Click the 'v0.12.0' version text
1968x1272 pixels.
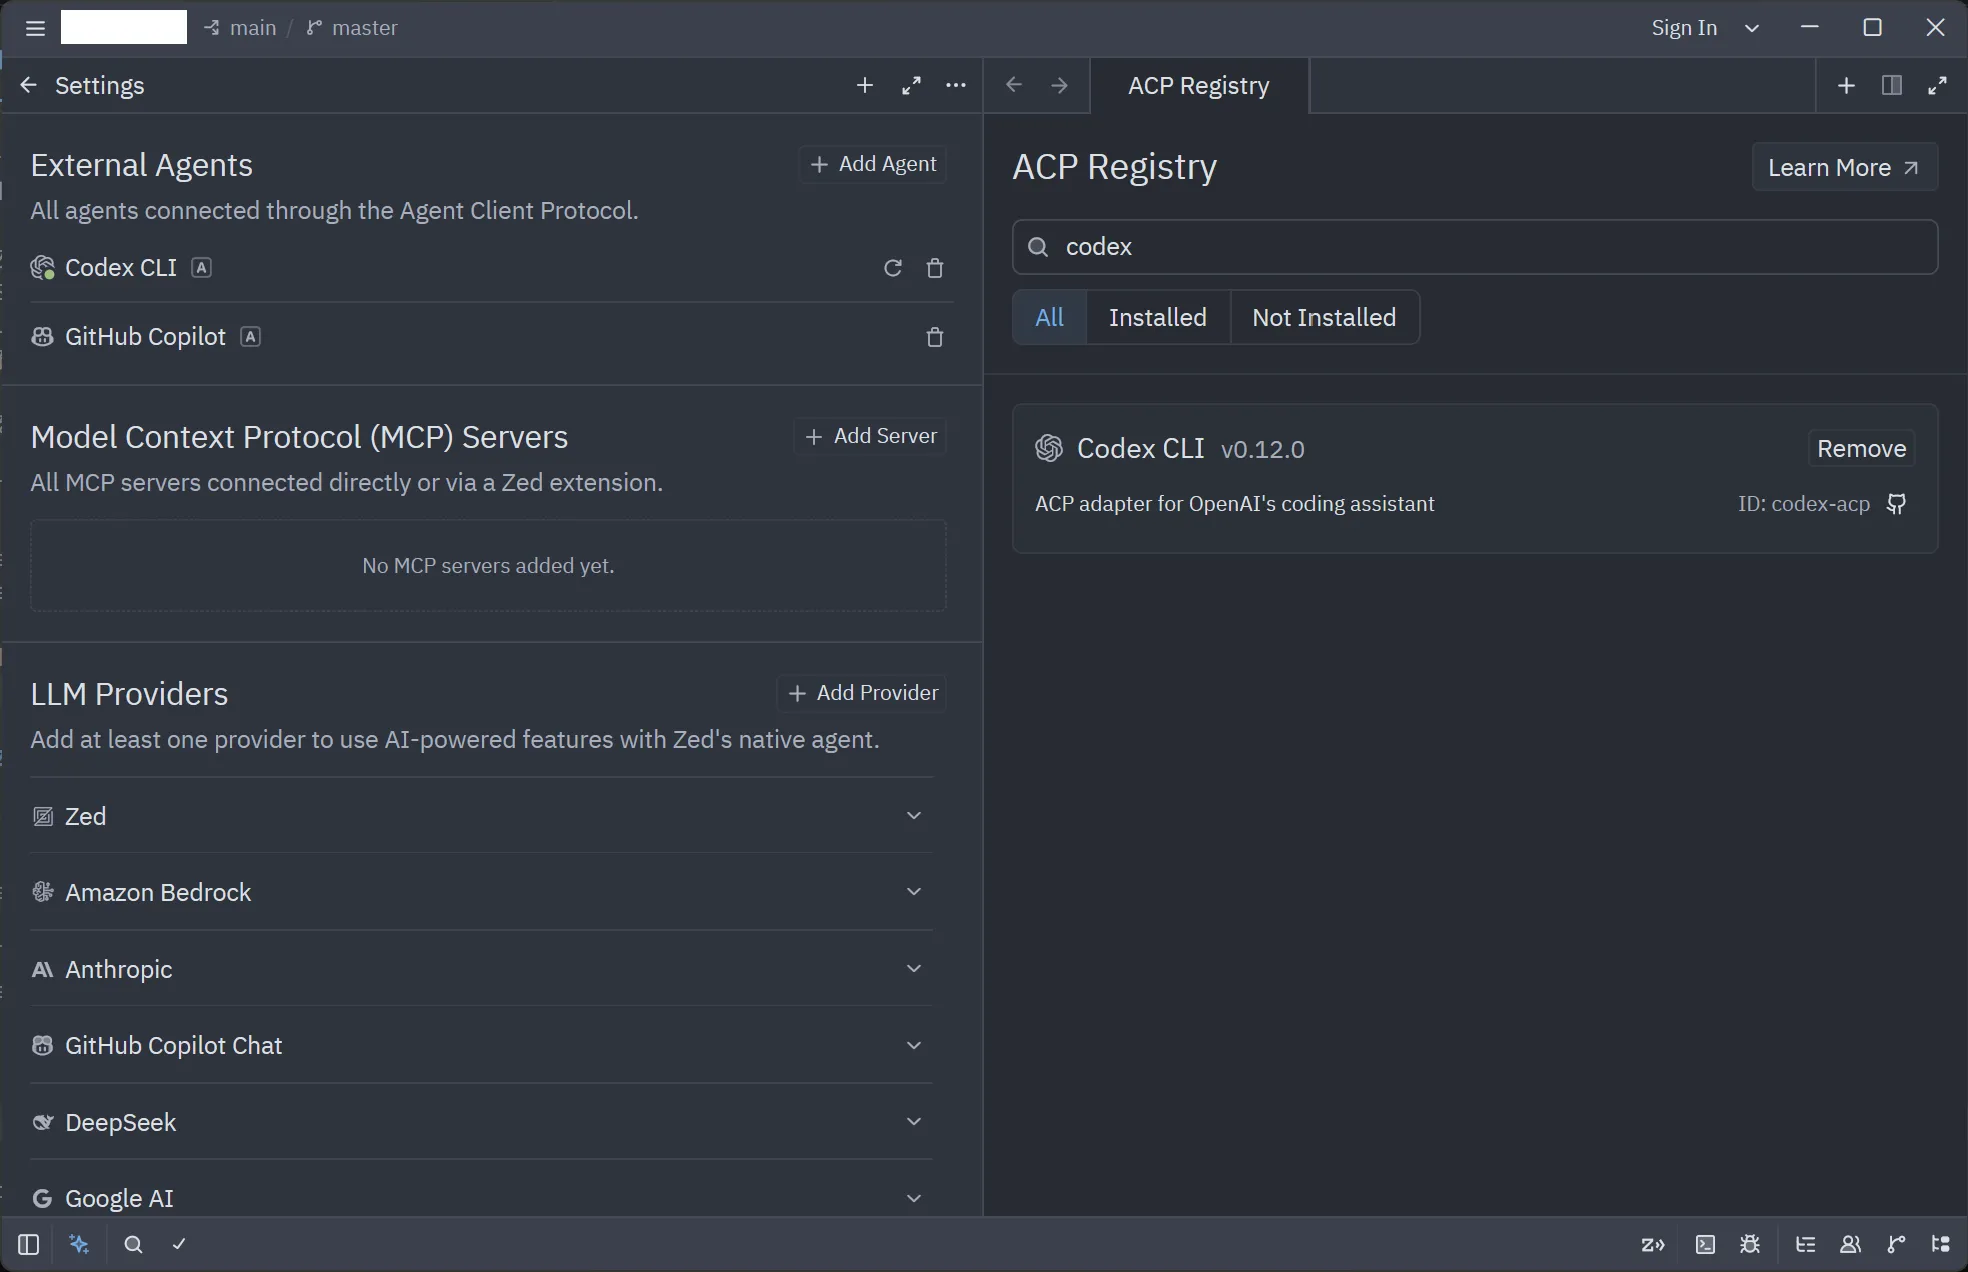point(1263,450)
